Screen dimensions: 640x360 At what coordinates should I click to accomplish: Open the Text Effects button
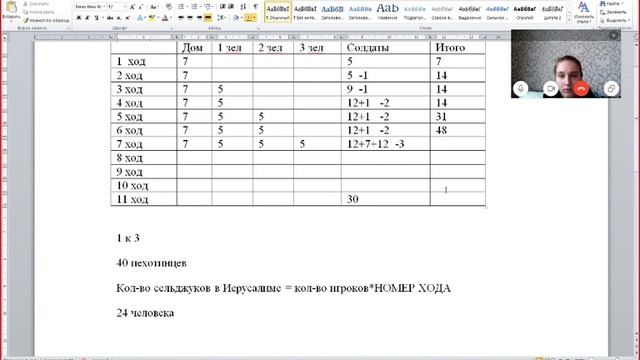140,18
